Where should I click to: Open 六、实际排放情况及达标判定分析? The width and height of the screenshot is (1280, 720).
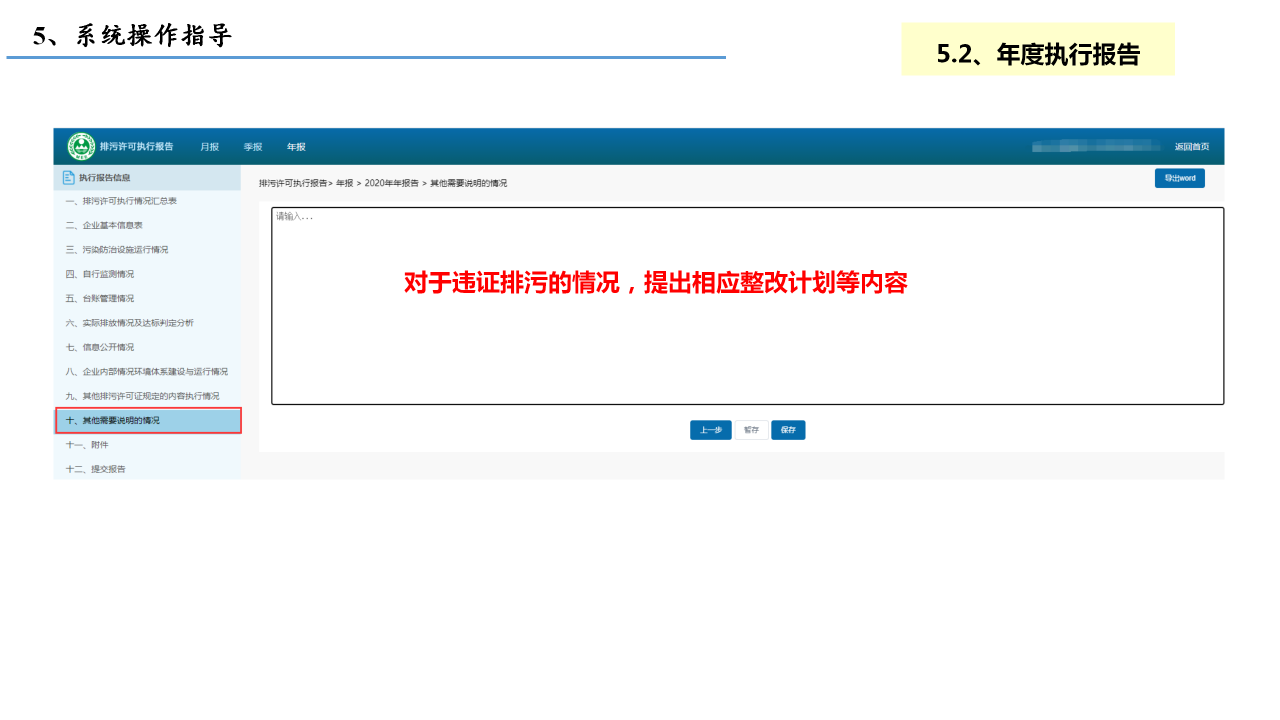click(x=130, y=323)
